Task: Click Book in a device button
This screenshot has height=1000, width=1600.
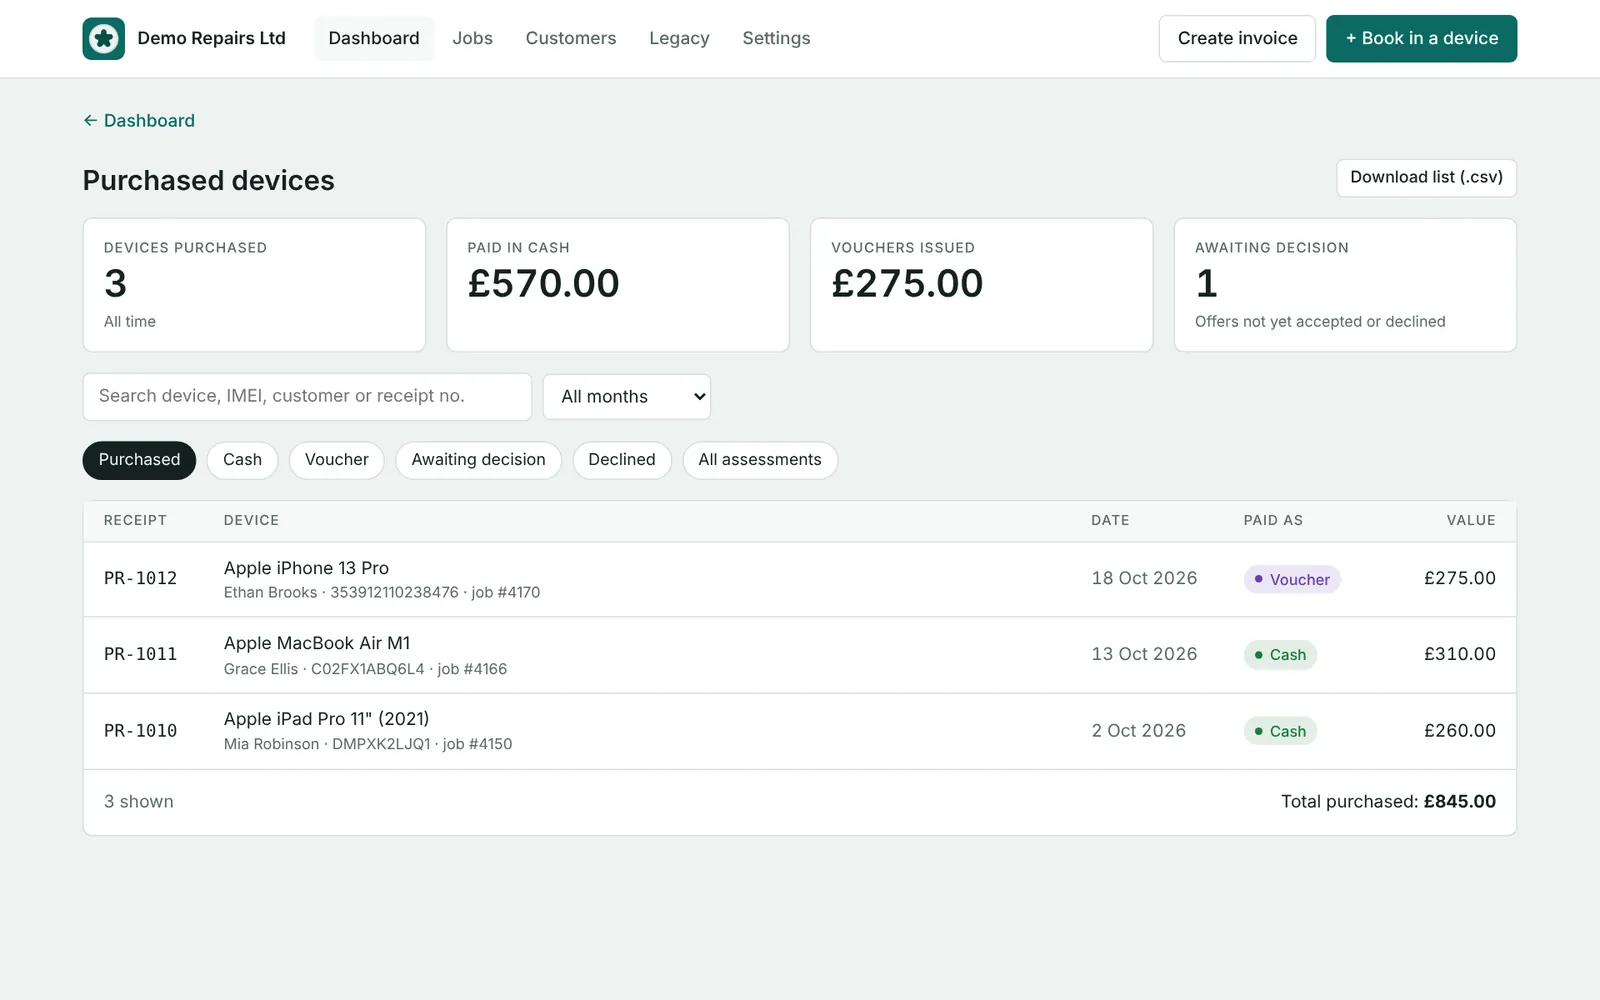Action: click(1421, 38)
